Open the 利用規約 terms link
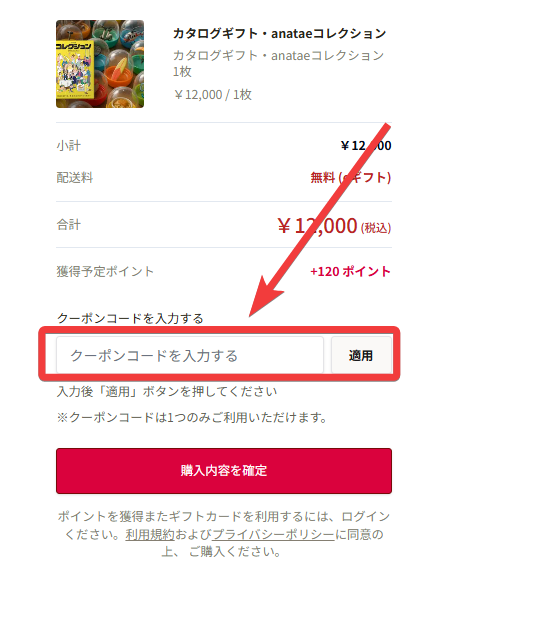The image size is (537, 617). coord(150,534)
